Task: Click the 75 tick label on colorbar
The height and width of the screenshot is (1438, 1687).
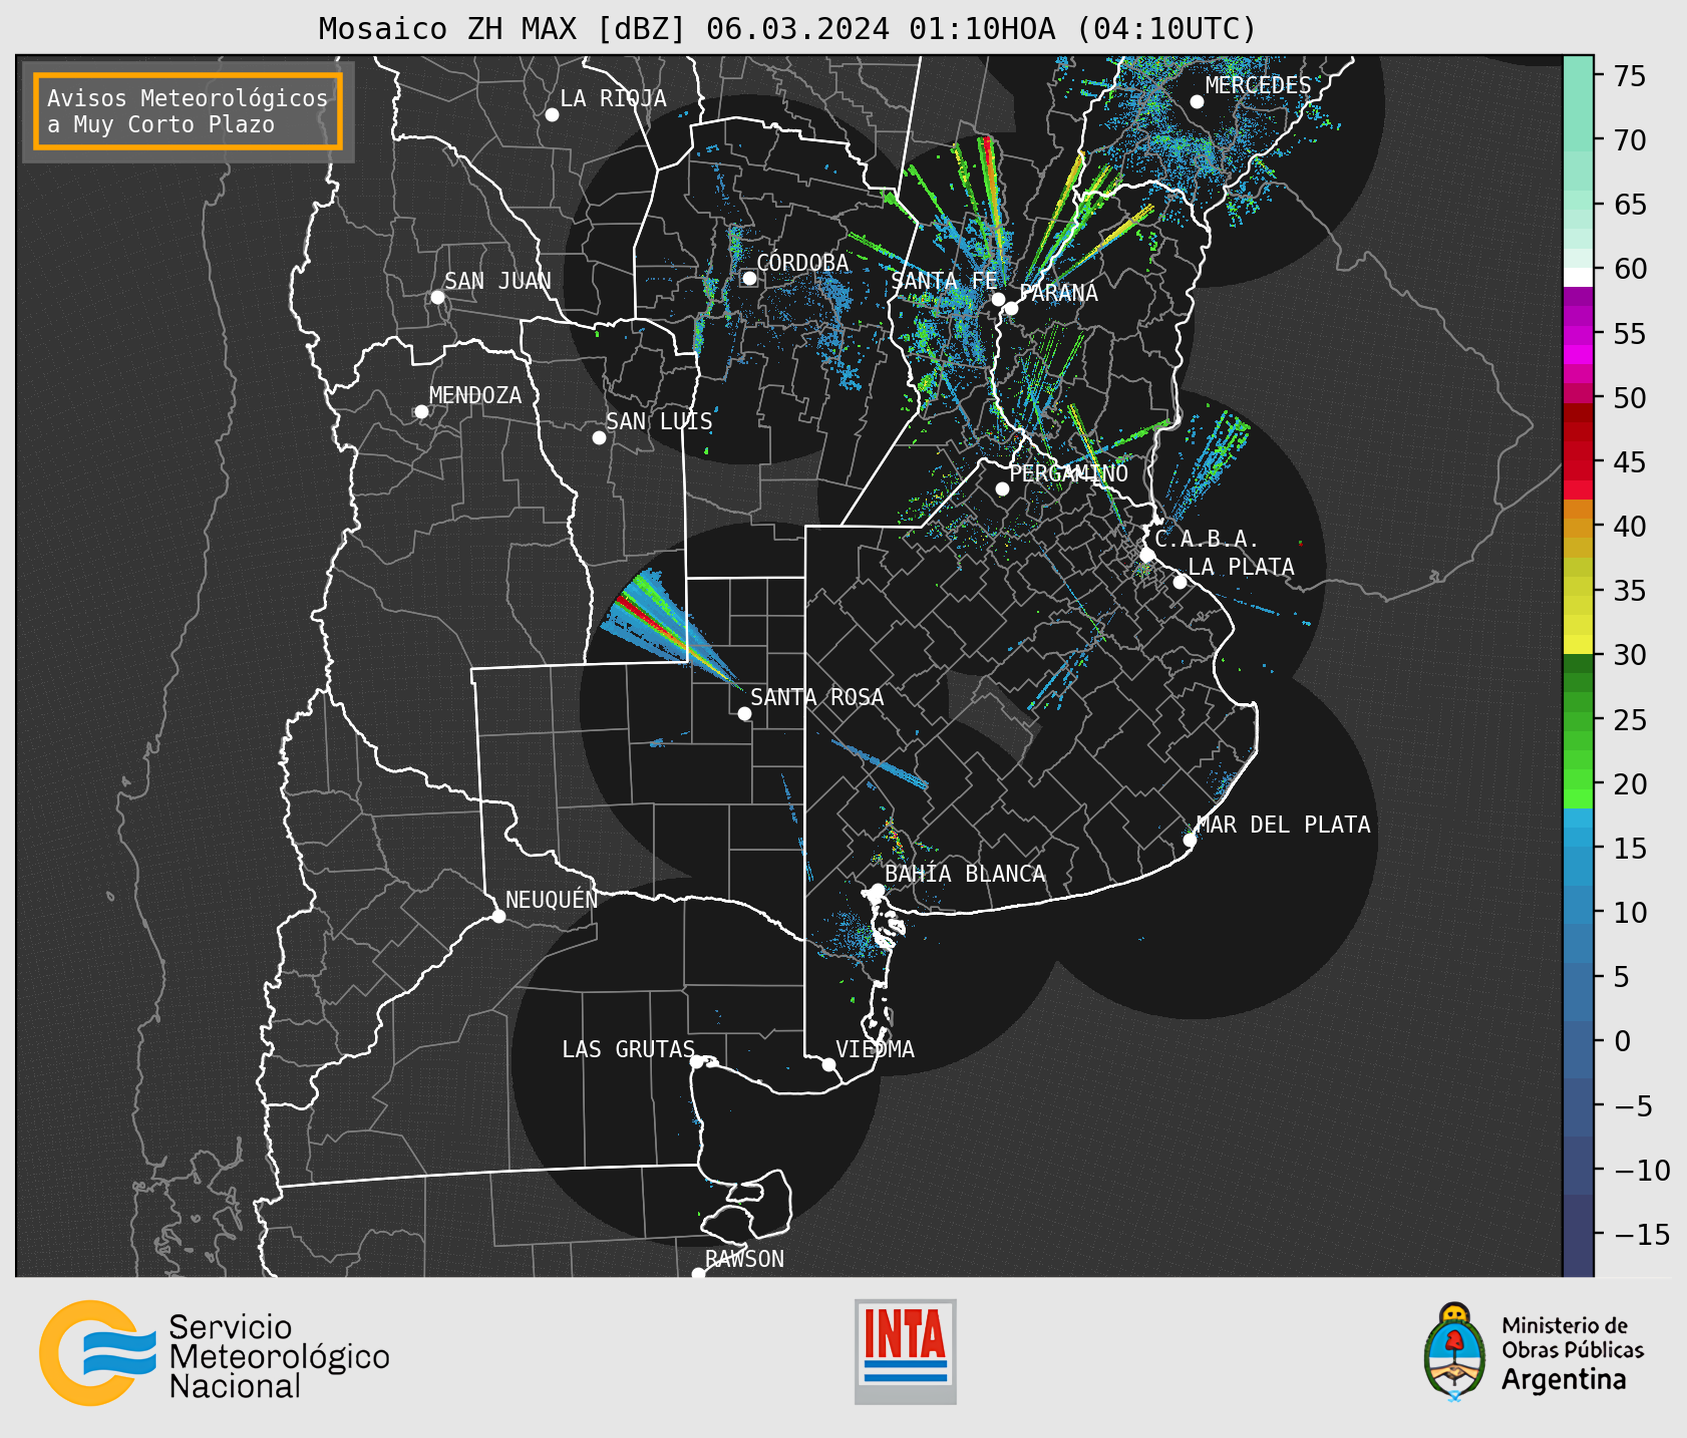Action: [1629, 76]
